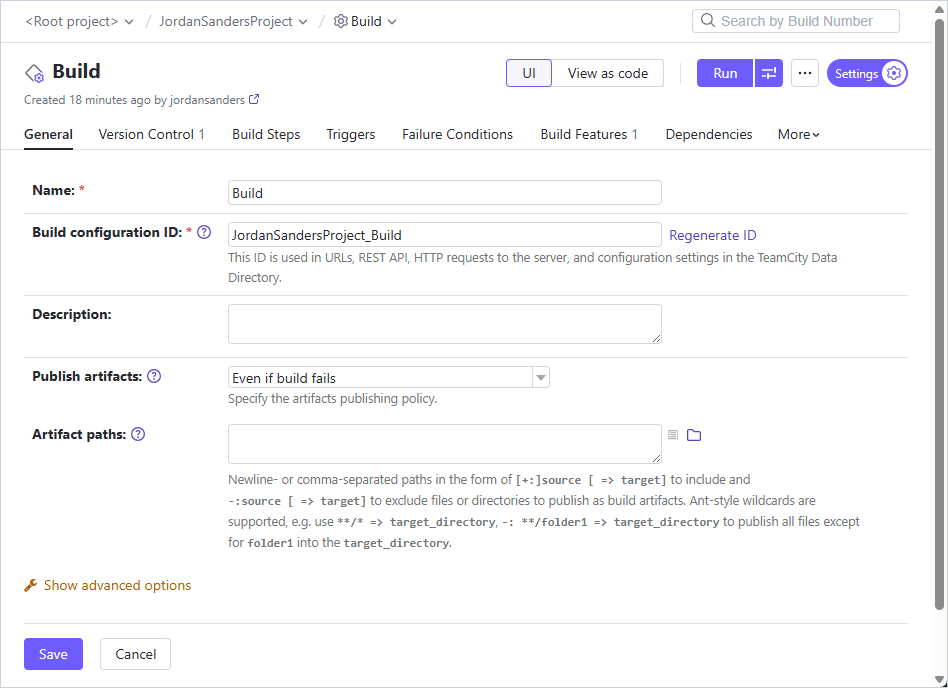
Task: Expand the Build breadcrumb dropdown
Action: 392,22
